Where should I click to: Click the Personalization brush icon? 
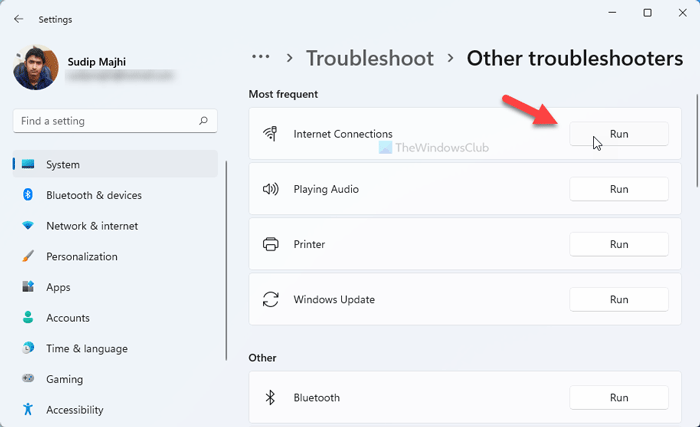pyautogui.click(x=28, y=257)
